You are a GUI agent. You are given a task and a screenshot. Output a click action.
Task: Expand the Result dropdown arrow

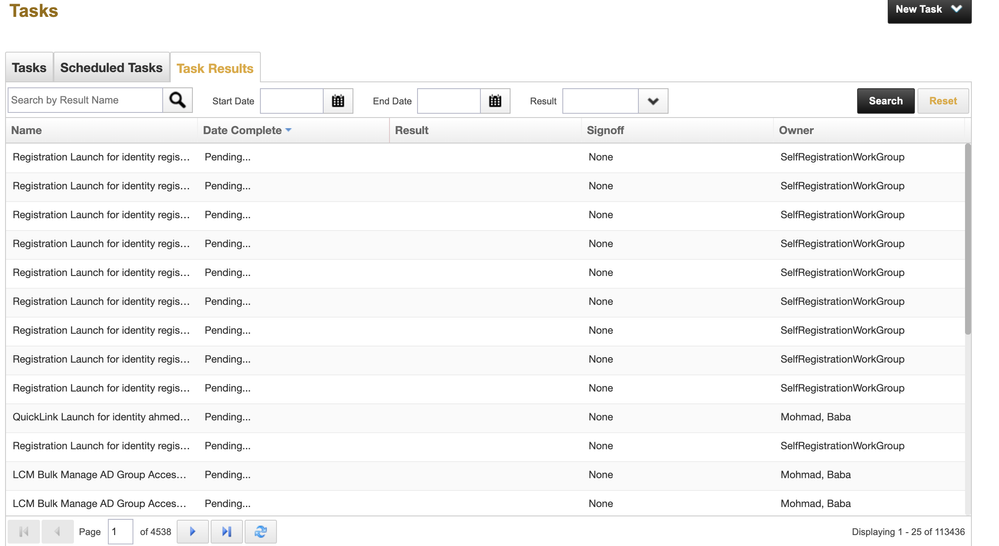point(653,101)
